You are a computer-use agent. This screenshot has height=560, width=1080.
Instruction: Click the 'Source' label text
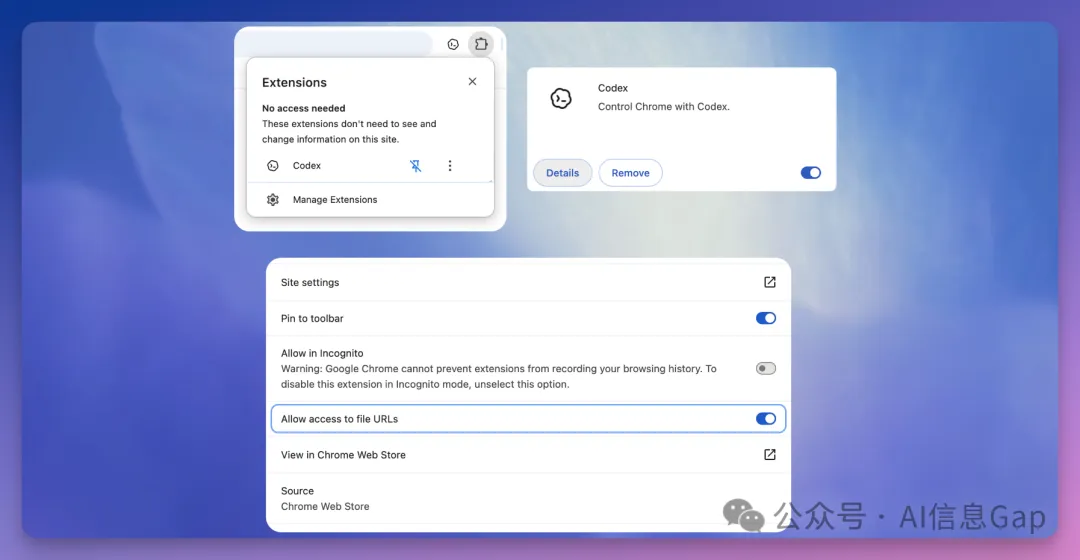click(x=298, y=491)
